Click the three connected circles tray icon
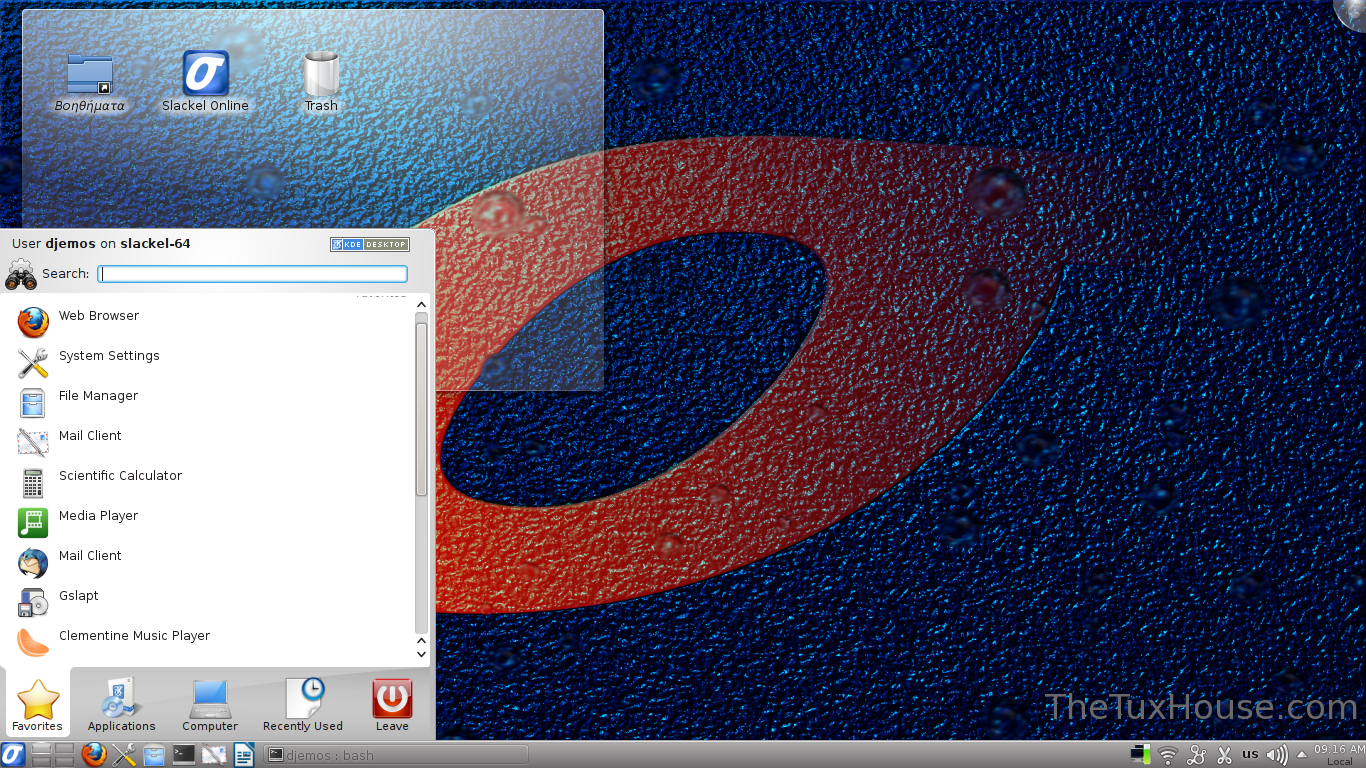Viewport: 1366px width, 768px height. pos(1196,755)
